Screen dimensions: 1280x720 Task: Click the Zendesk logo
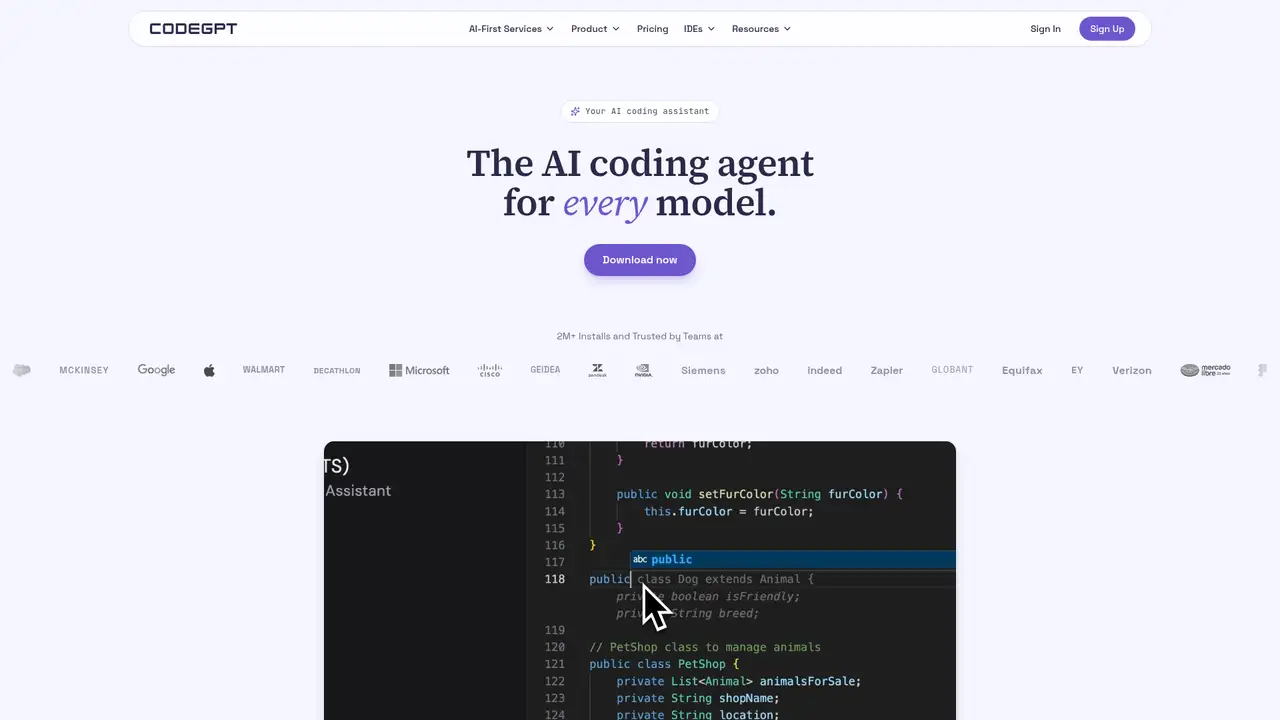(x=597, y=370)
